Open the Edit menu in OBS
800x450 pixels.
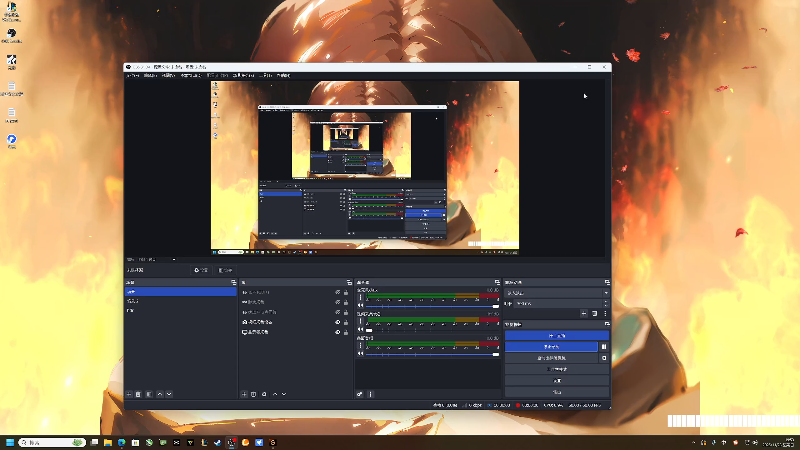point(150,75)
